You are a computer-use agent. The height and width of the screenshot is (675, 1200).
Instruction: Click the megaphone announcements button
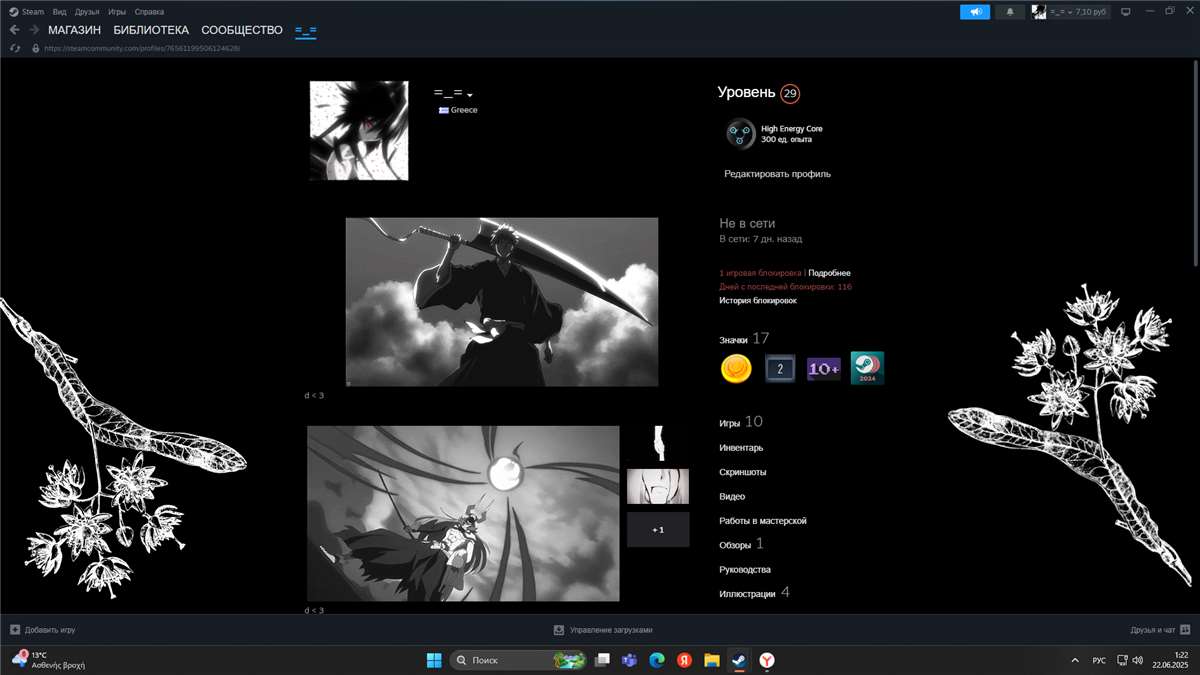975,12
